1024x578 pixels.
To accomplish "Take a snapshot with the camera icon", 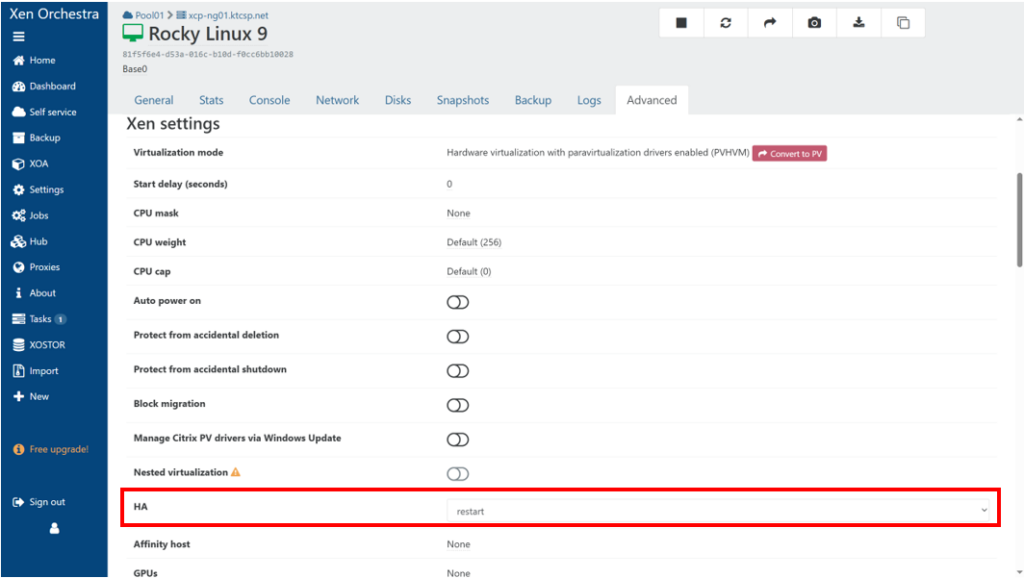I will 814,23.
